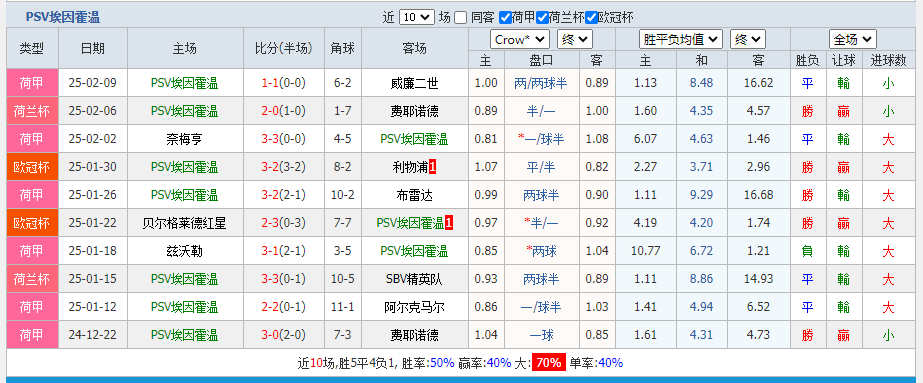Click the red card badge next to 利物浦

tap(433, 167)
